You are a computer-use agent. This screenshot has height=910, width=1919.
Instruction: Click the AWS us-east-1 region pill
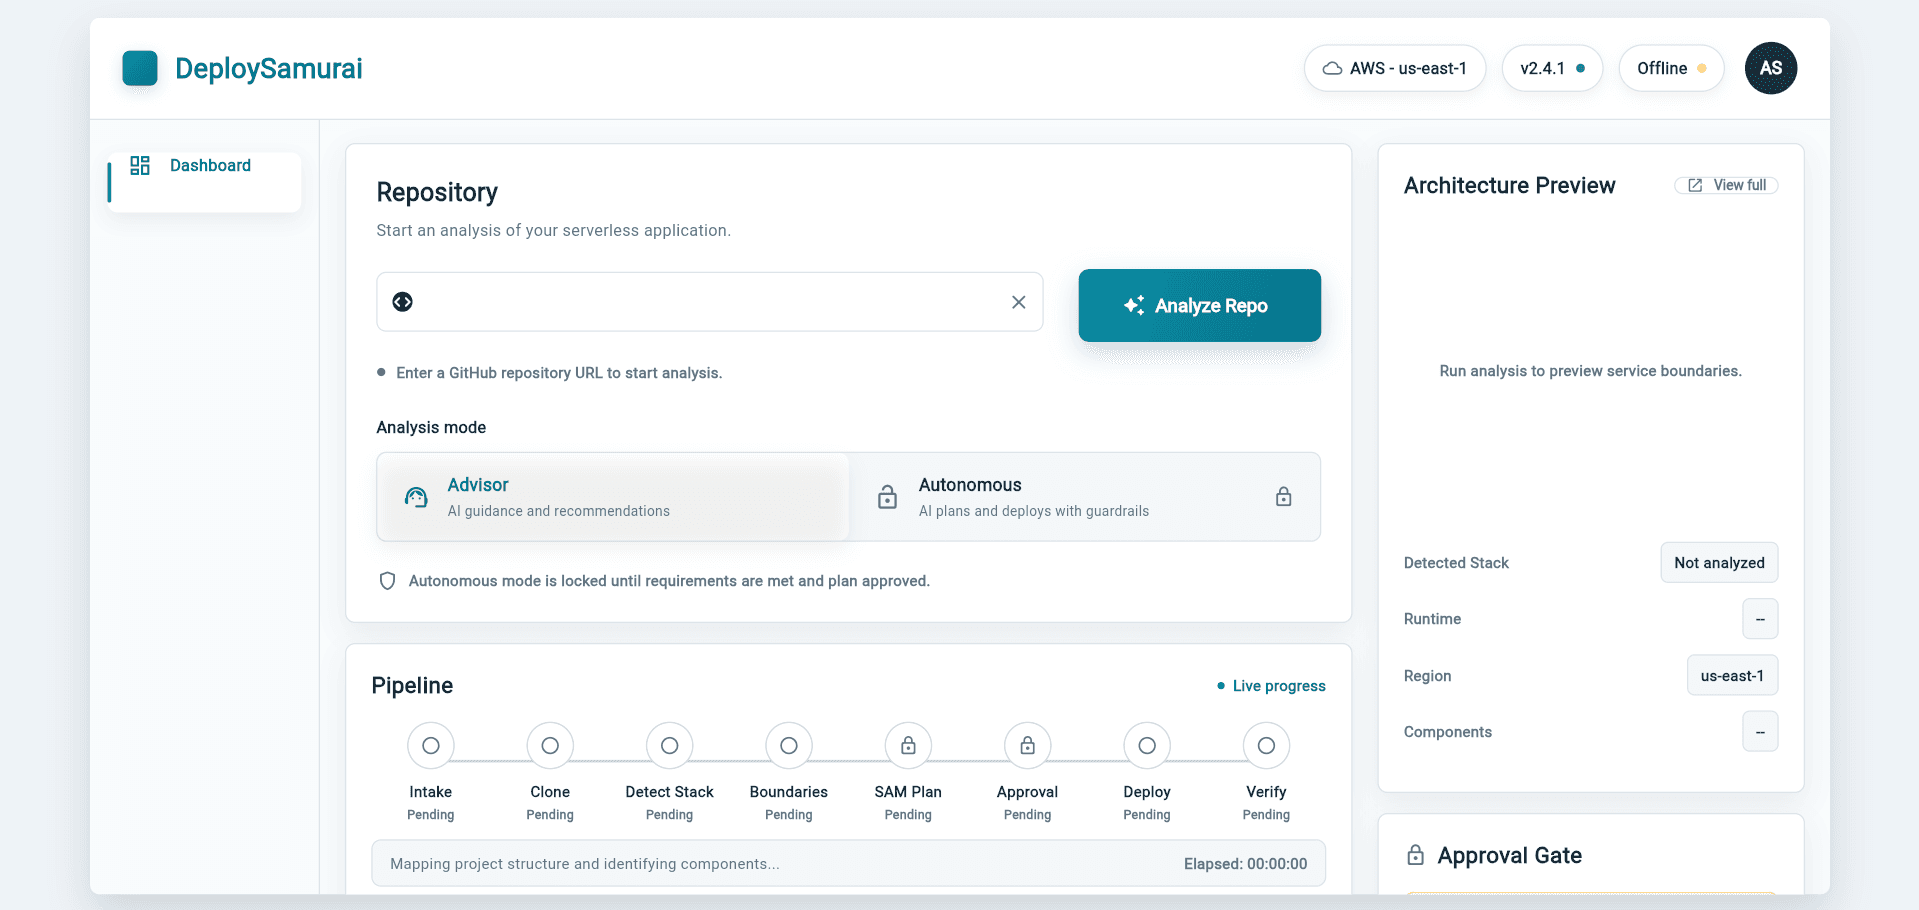click(1394, 68)
